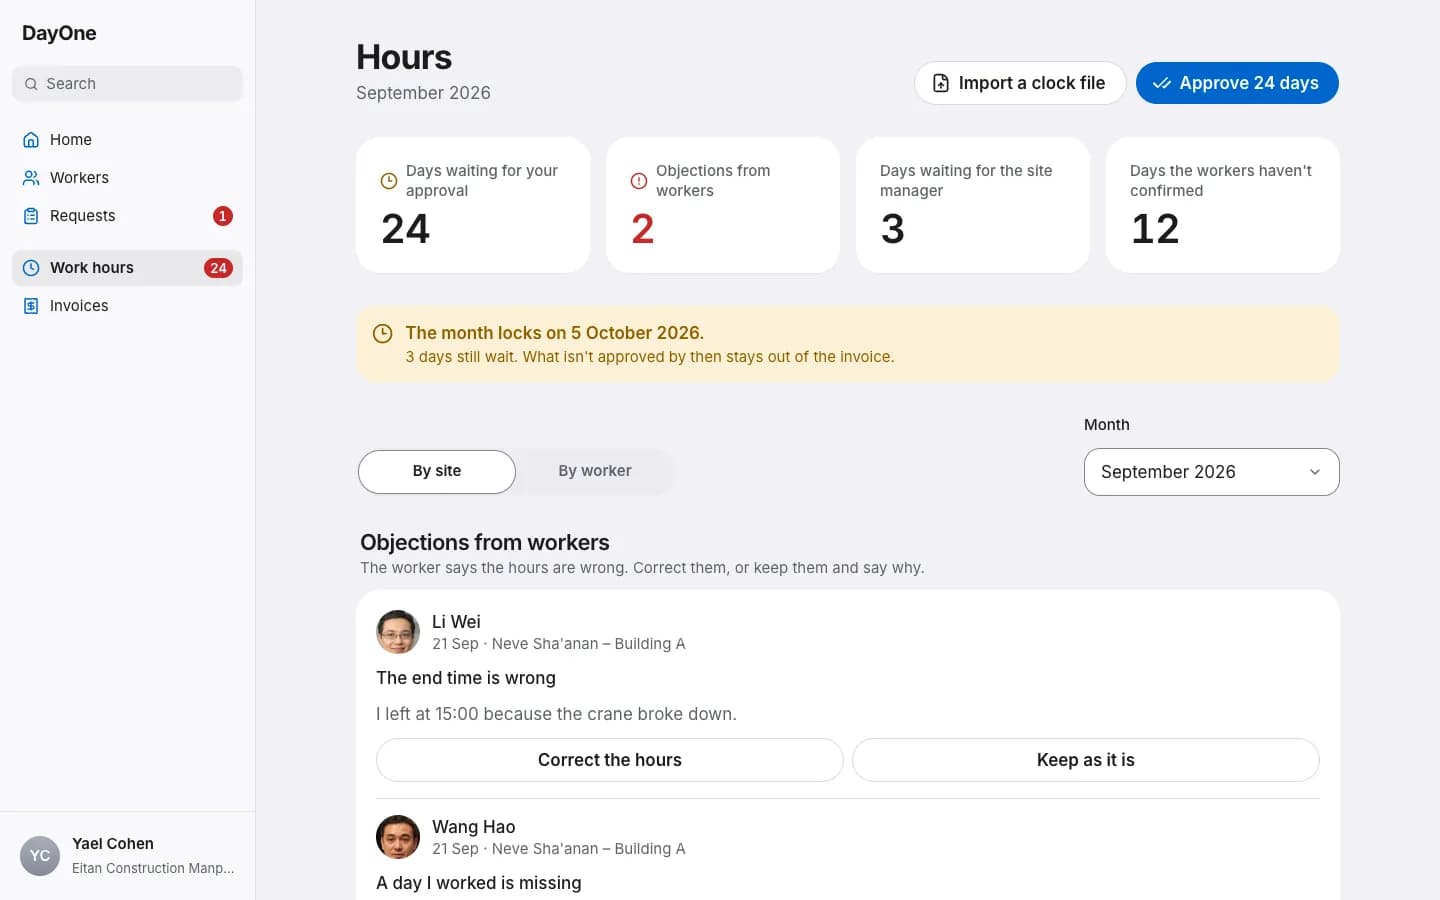Open Days the workers haven't confirmed card
The height and width of the screenshot is (900, 1440).
(x=1223, y=205)
